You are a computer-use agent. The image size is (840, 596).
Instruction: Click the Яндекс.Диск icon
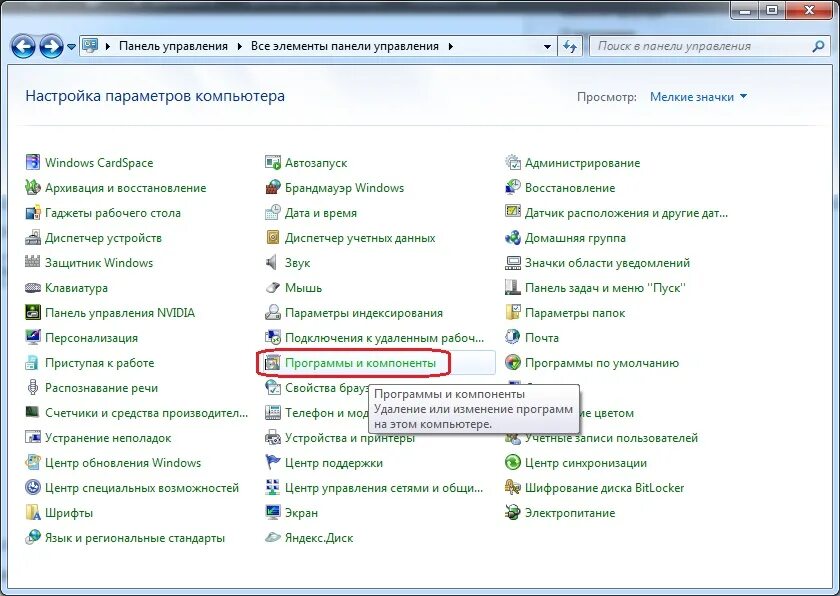pos(273,538)
